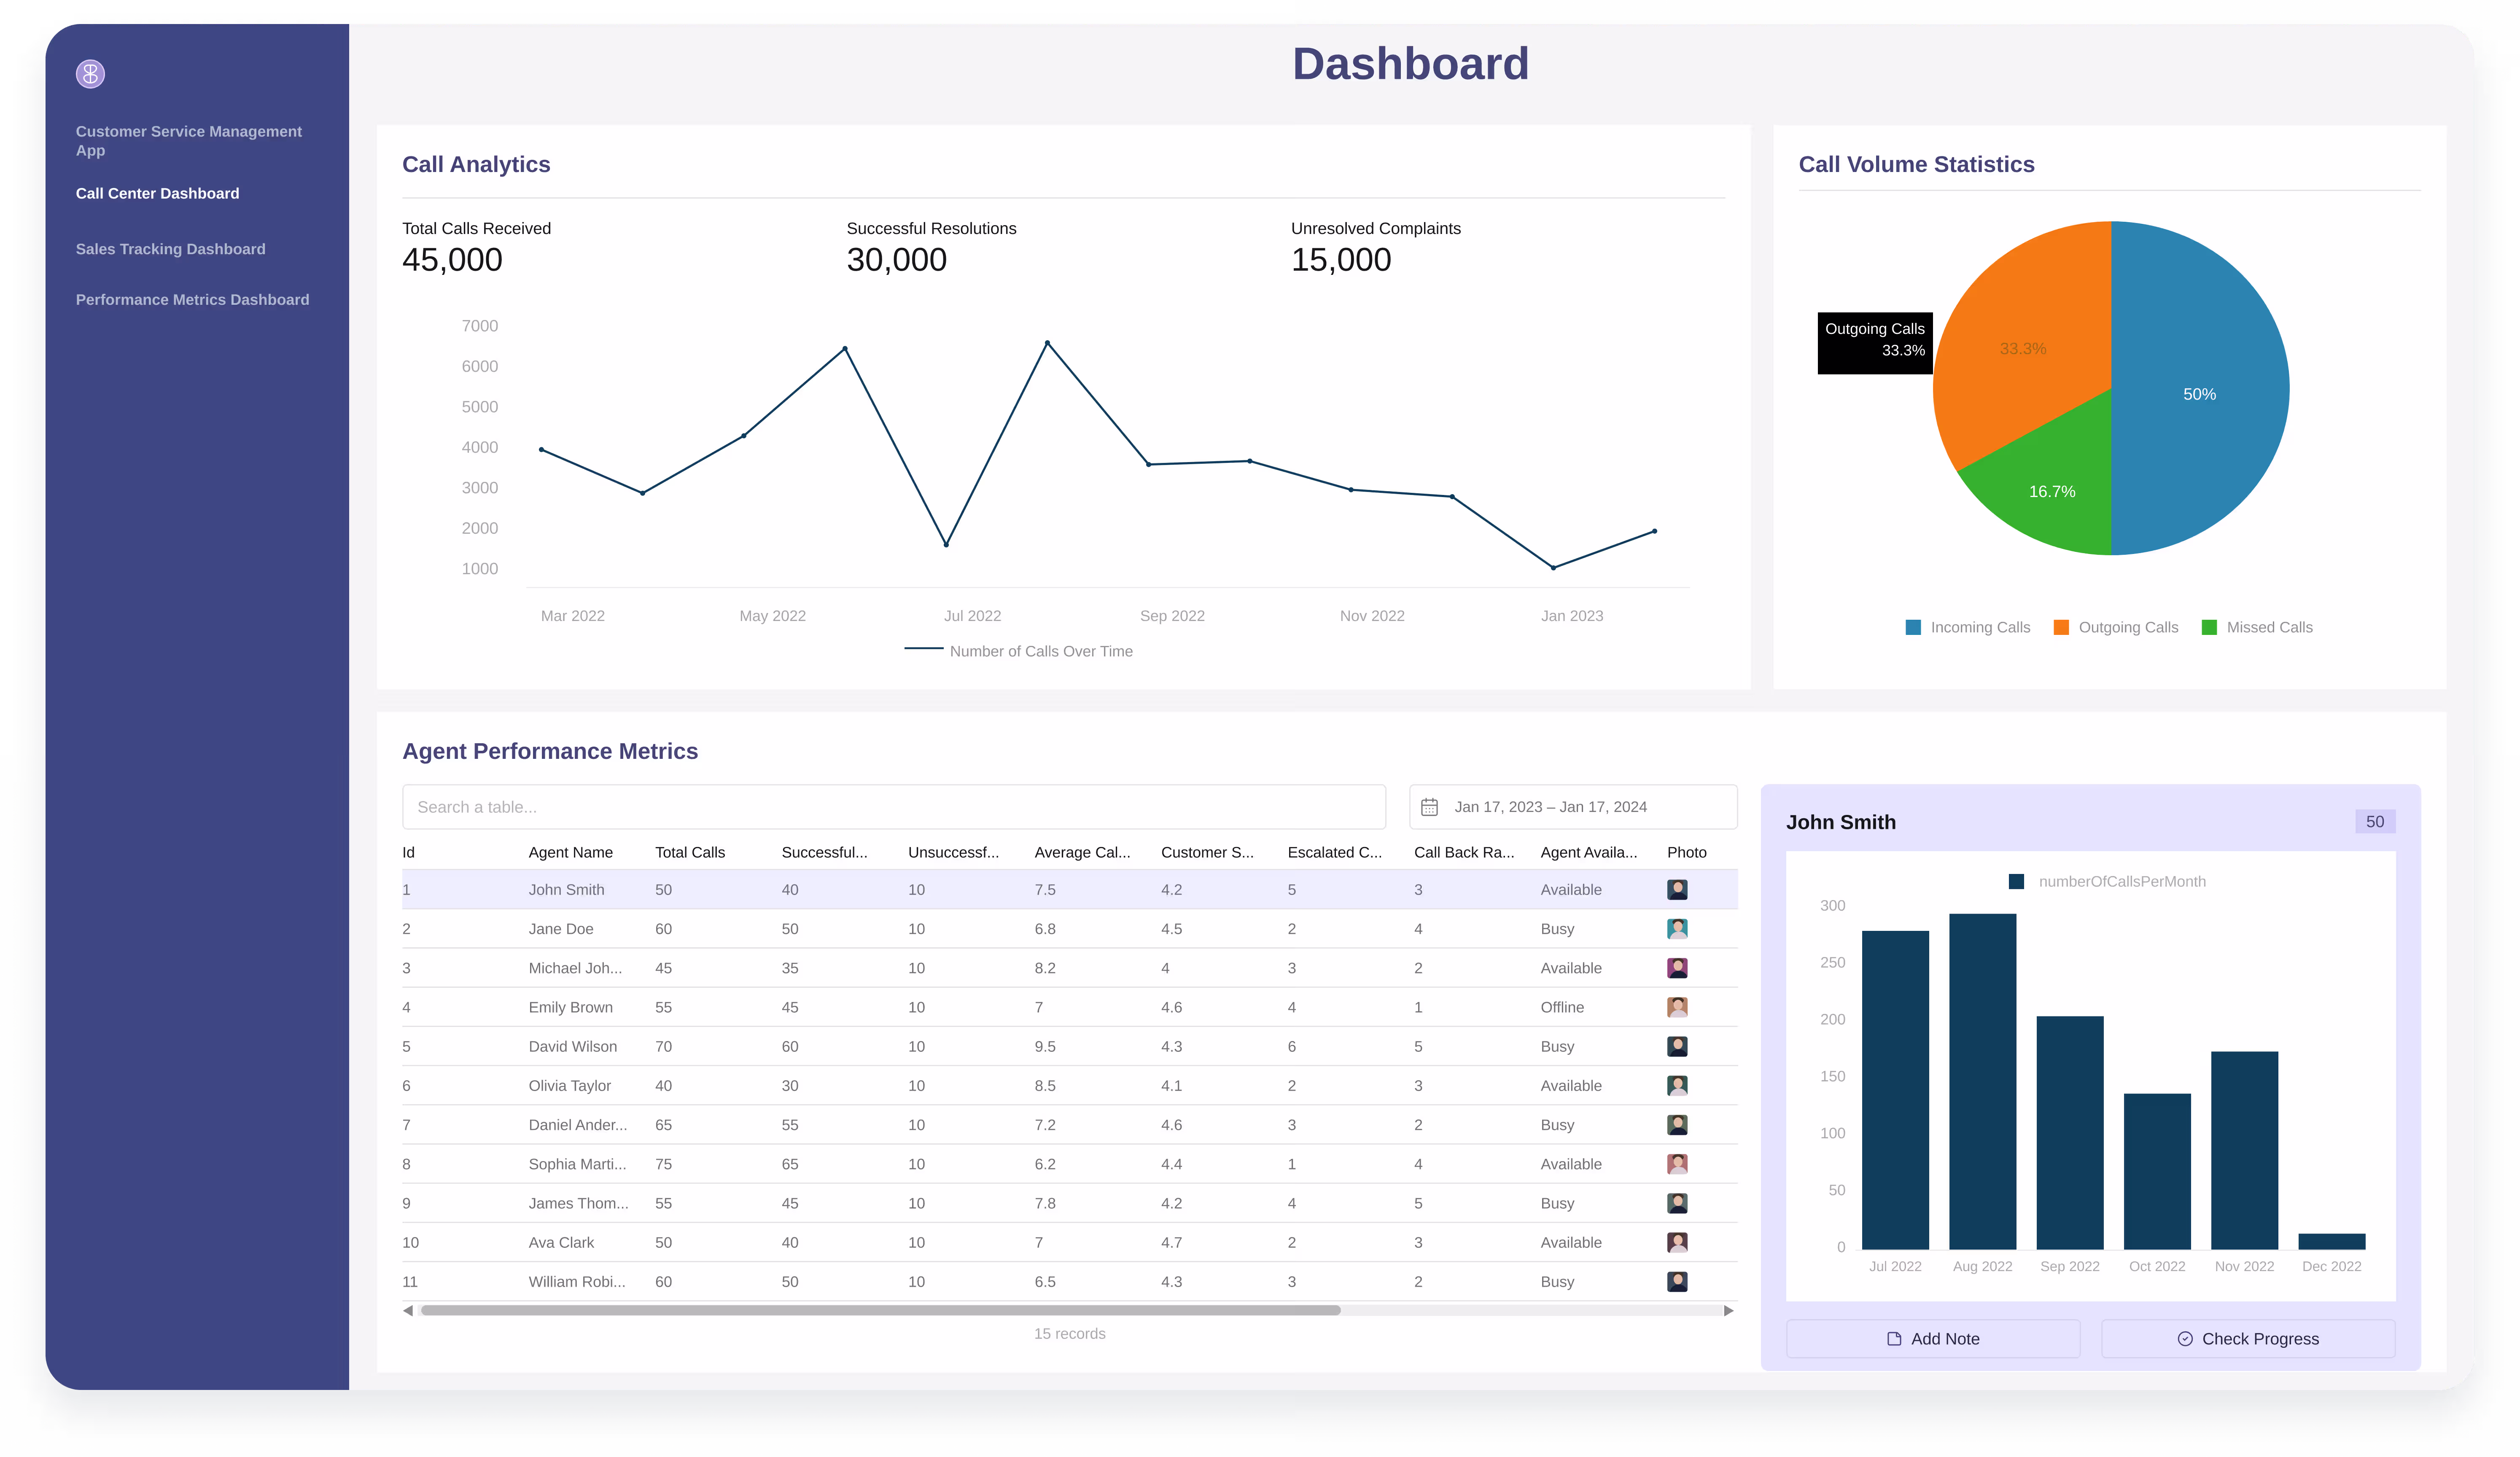Select the Emily Brown table row
This screenshot has width=2520, height=1457.
(x=1069, y=1007)
